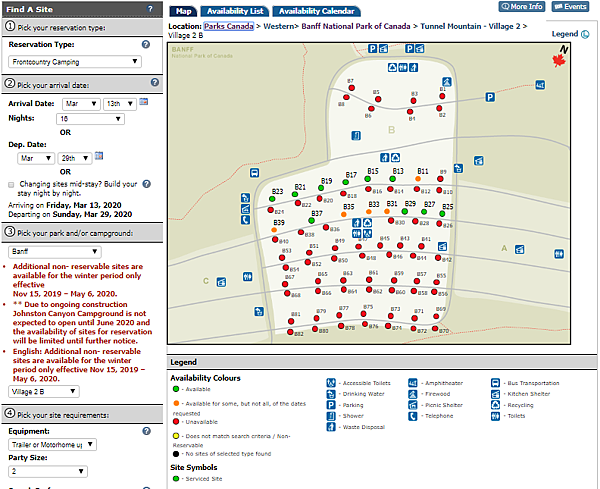
Task: Open arrival date help icon
Action: click(155, 82)
